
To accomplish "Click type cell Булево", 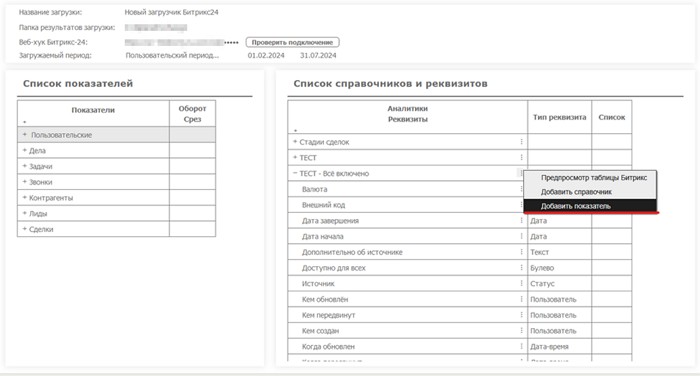I will point(559,268).
